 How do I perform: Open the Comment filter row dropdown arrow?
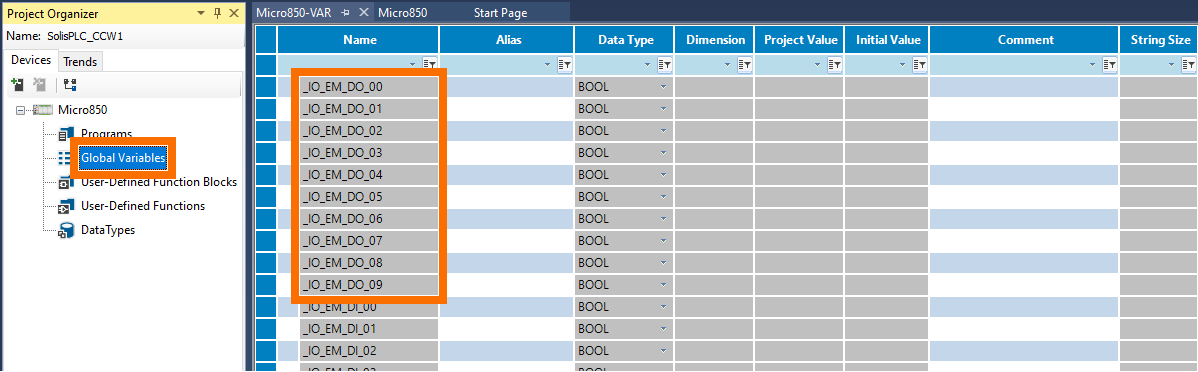point(1094,65)
